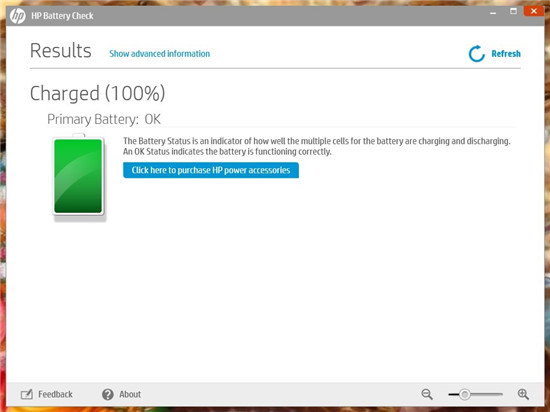This screenshot has width=550, height=412.
Task: Click the Charged (100%) heading
Action: [x=98, y=93]
